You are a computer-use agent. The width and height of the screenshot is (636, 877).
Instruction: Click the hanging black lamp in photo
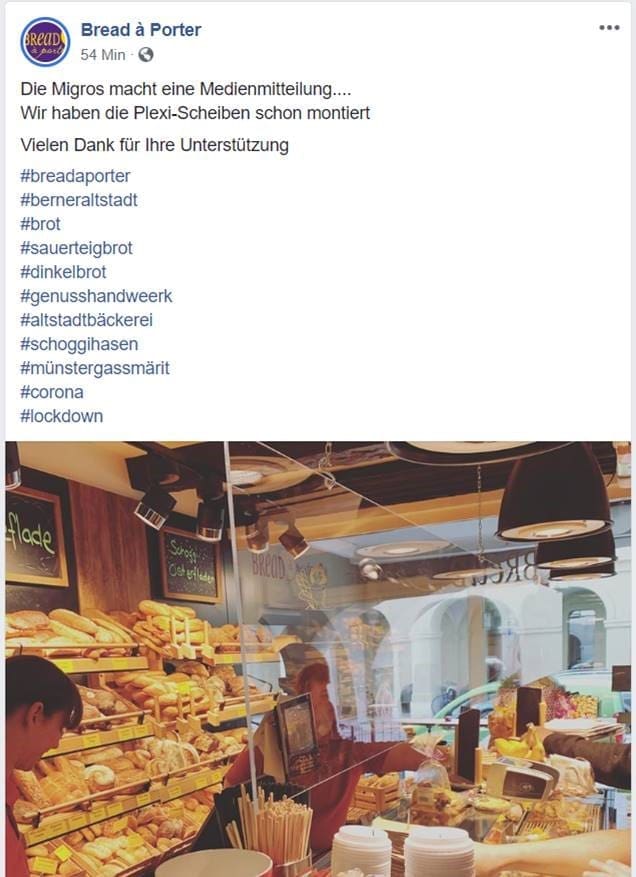pyautogui.click(x=553, y=493)
